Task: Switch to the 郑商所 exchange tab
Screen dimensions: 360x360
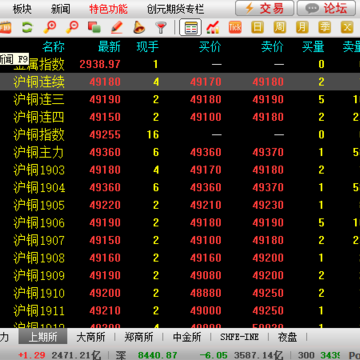Action: click(139, 337)
